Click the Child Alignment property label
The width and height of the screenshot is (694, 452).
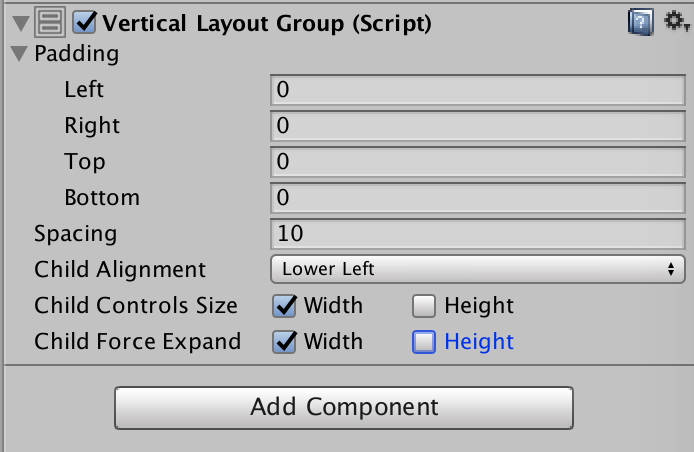coord(120,269)
